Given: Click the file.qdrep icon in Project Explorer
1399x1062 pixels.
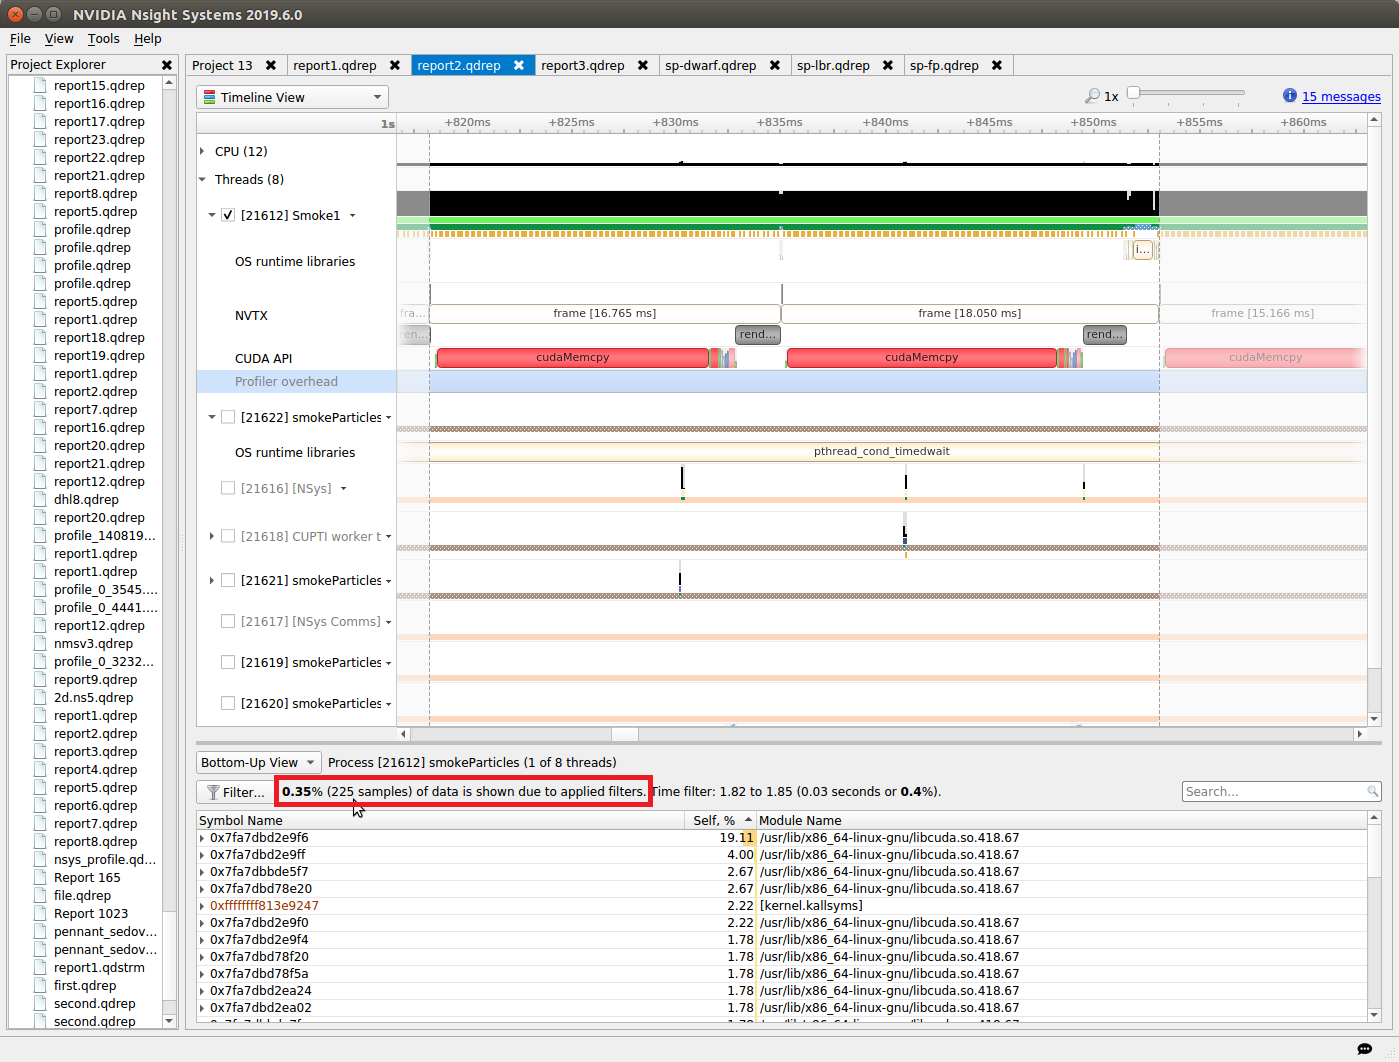Looking at the screenshot, I should click(x=39, y=895).
